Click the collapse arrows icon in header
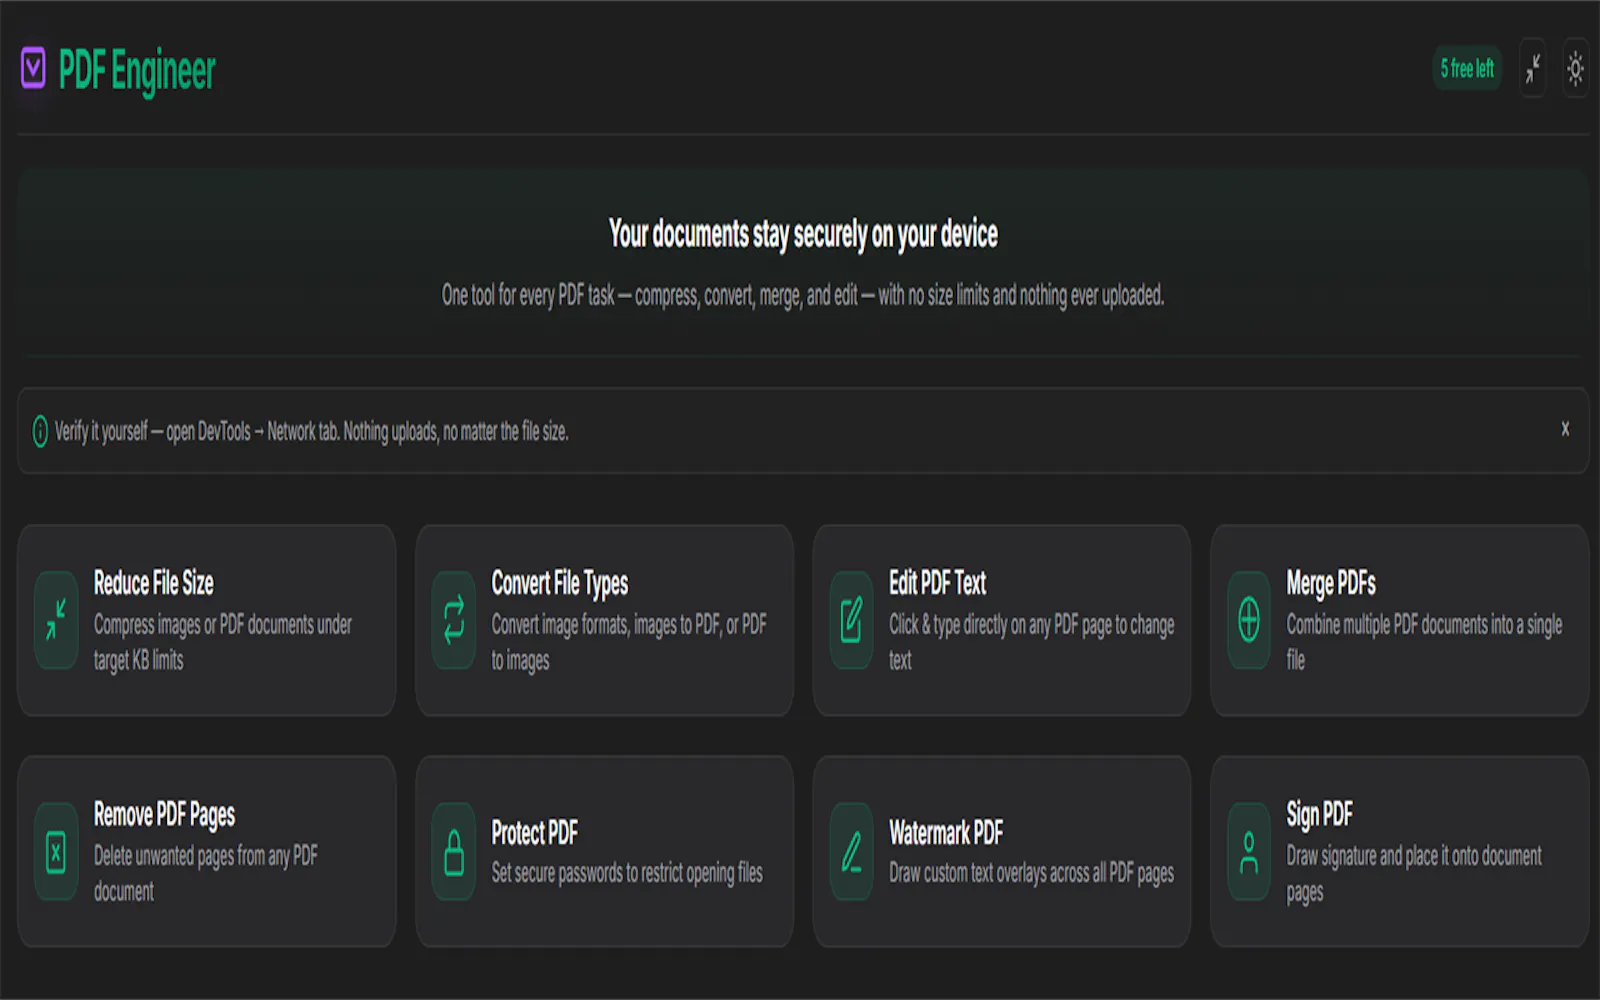 pos(1532,68)
